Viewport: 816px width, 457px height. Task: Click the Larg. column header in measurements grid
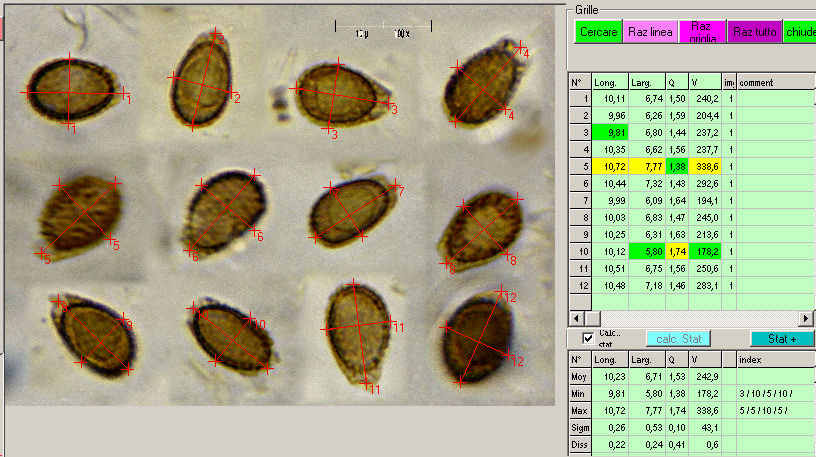pyautogui.click(x=647, y=82)
